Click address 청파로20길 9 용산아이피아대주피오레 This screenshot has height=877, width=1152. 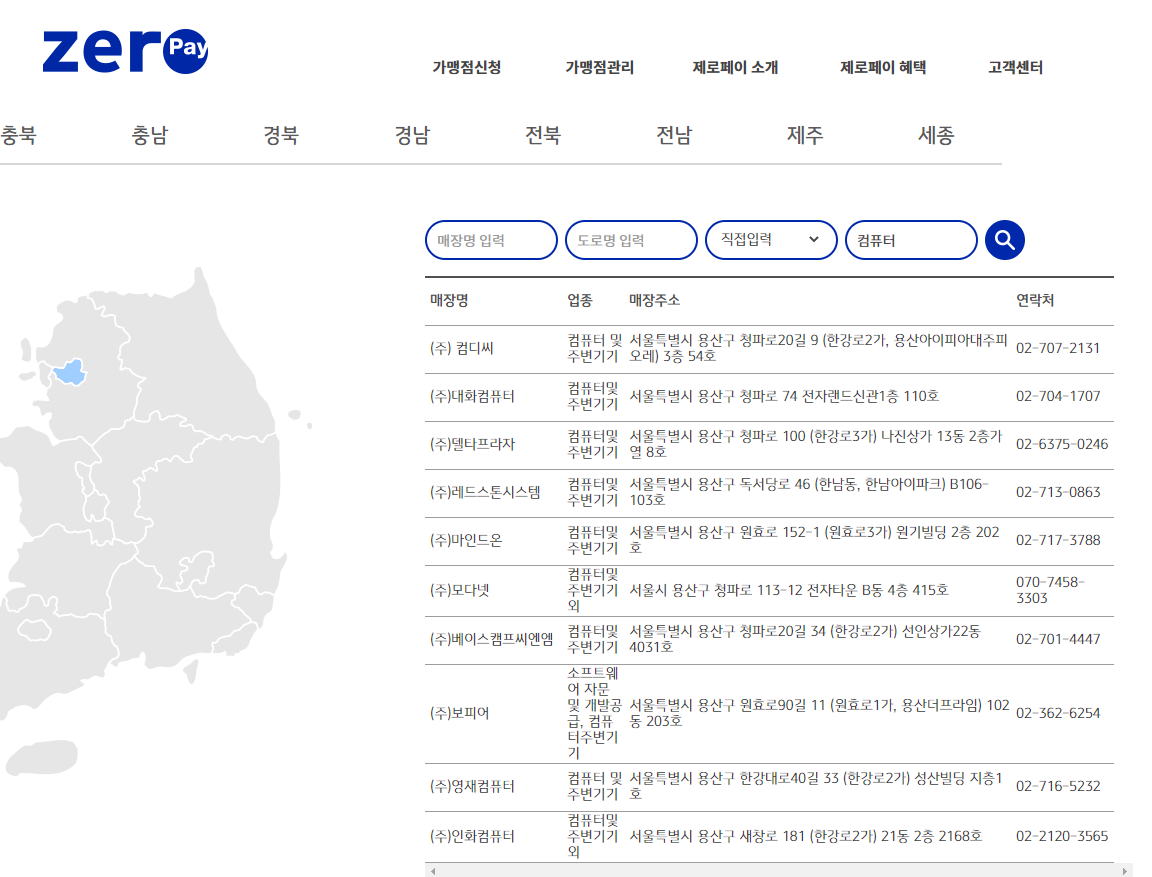point(818,348)
